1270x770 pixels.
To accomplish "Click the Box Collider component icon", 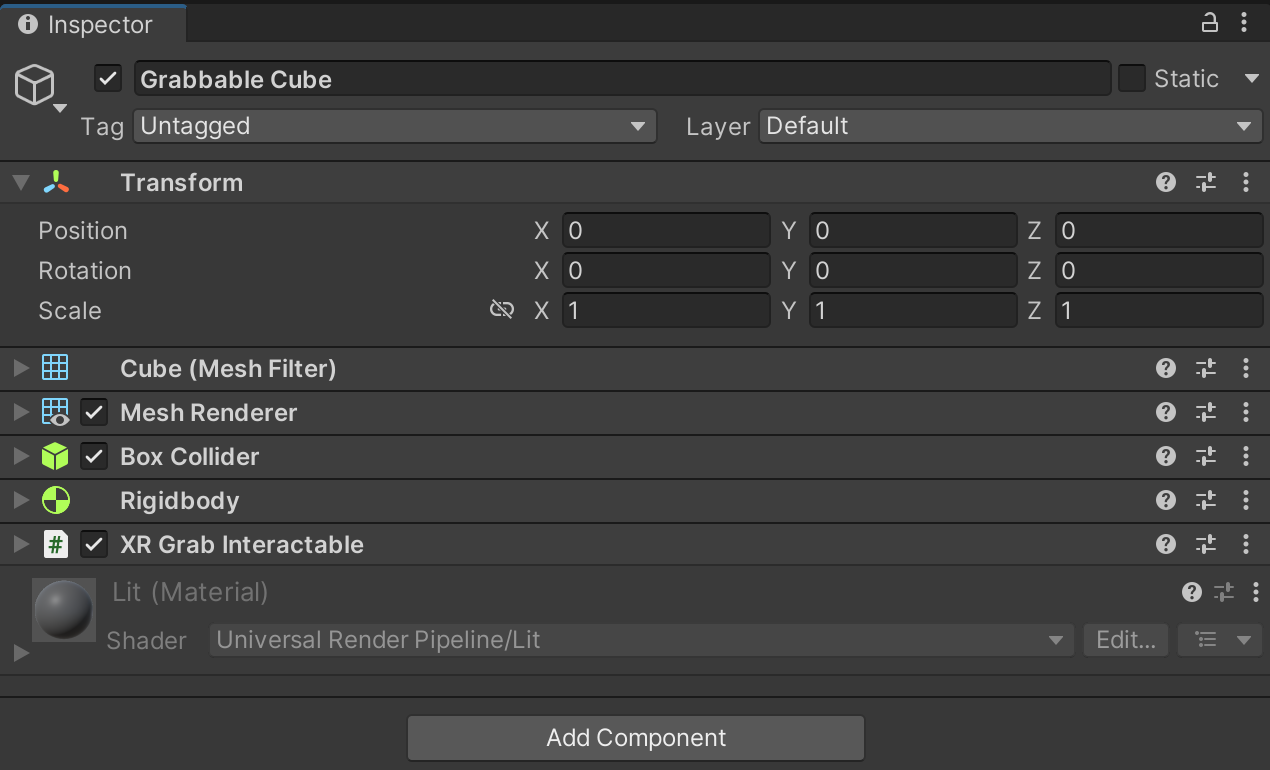I will [55, 456].
